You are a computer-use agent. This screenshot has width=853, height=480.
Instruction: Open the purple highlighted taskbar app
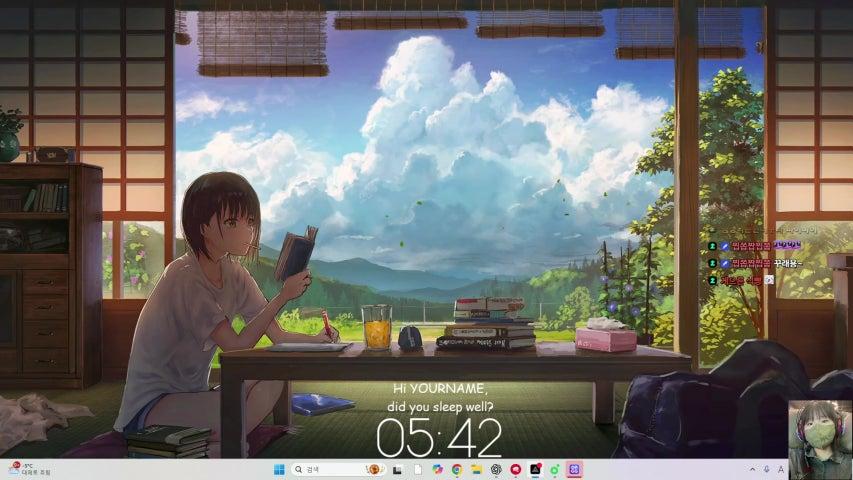[574, 470]
